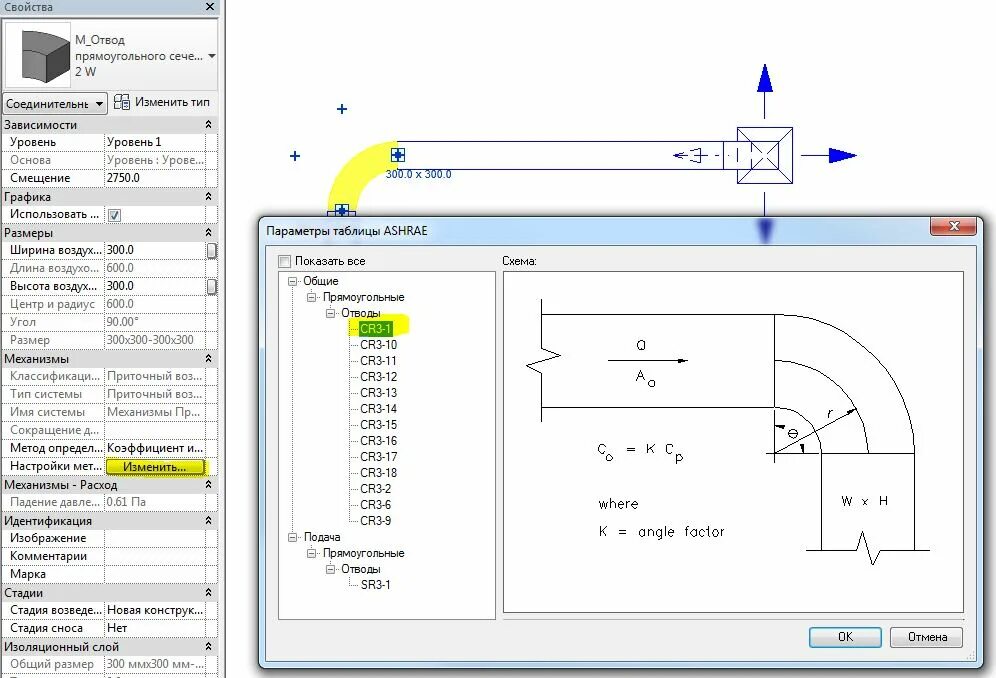Click the blue right arrow control on terminal
This screenshot has height=678, width=996.
pos(842,155)
